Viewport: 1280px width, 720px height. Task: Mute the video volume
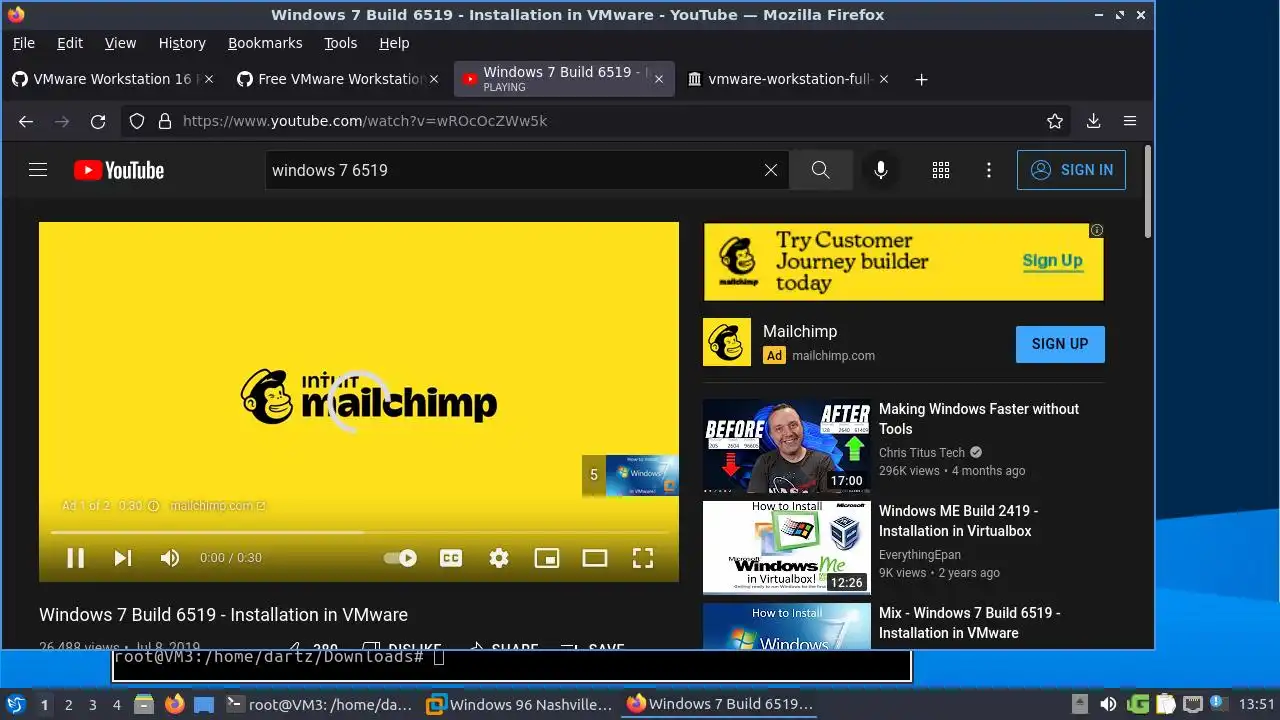(x=170, y=558)
